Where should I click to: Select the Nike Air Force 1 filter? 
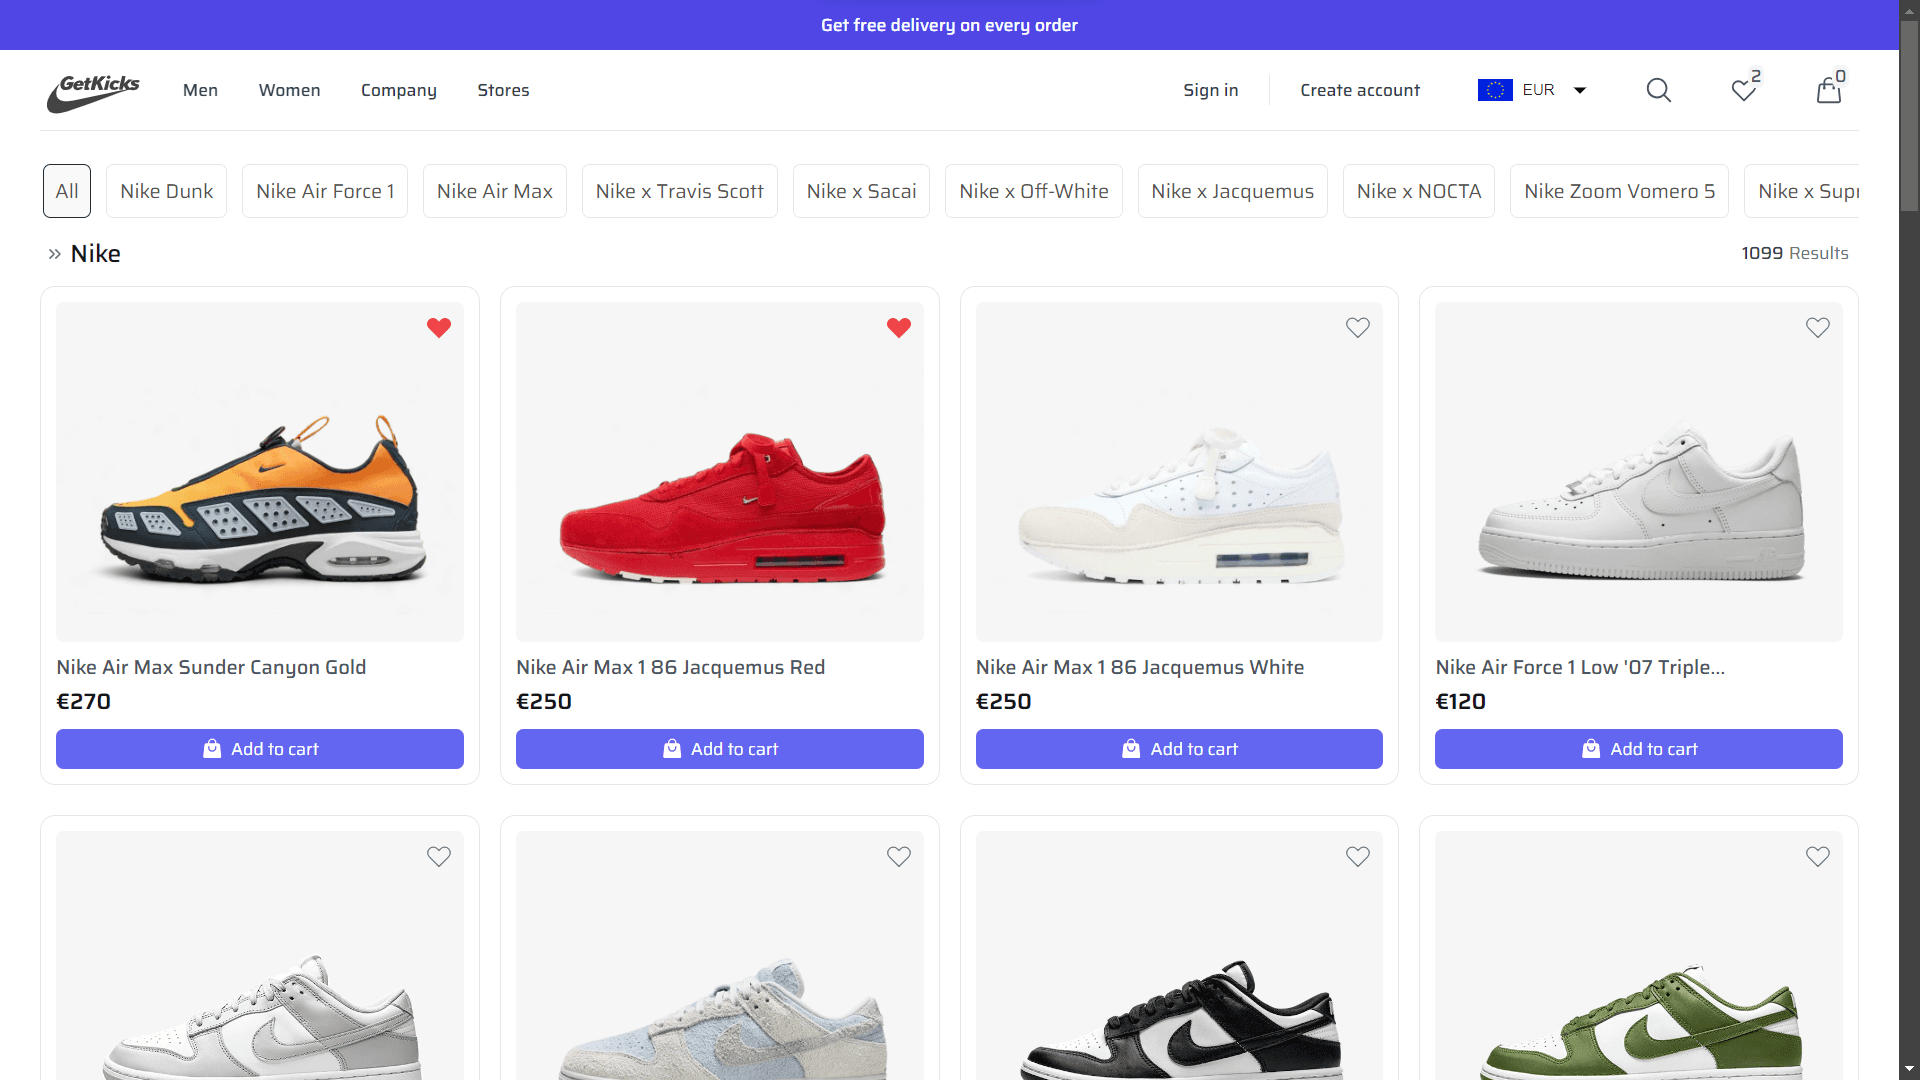pos(325,191)
